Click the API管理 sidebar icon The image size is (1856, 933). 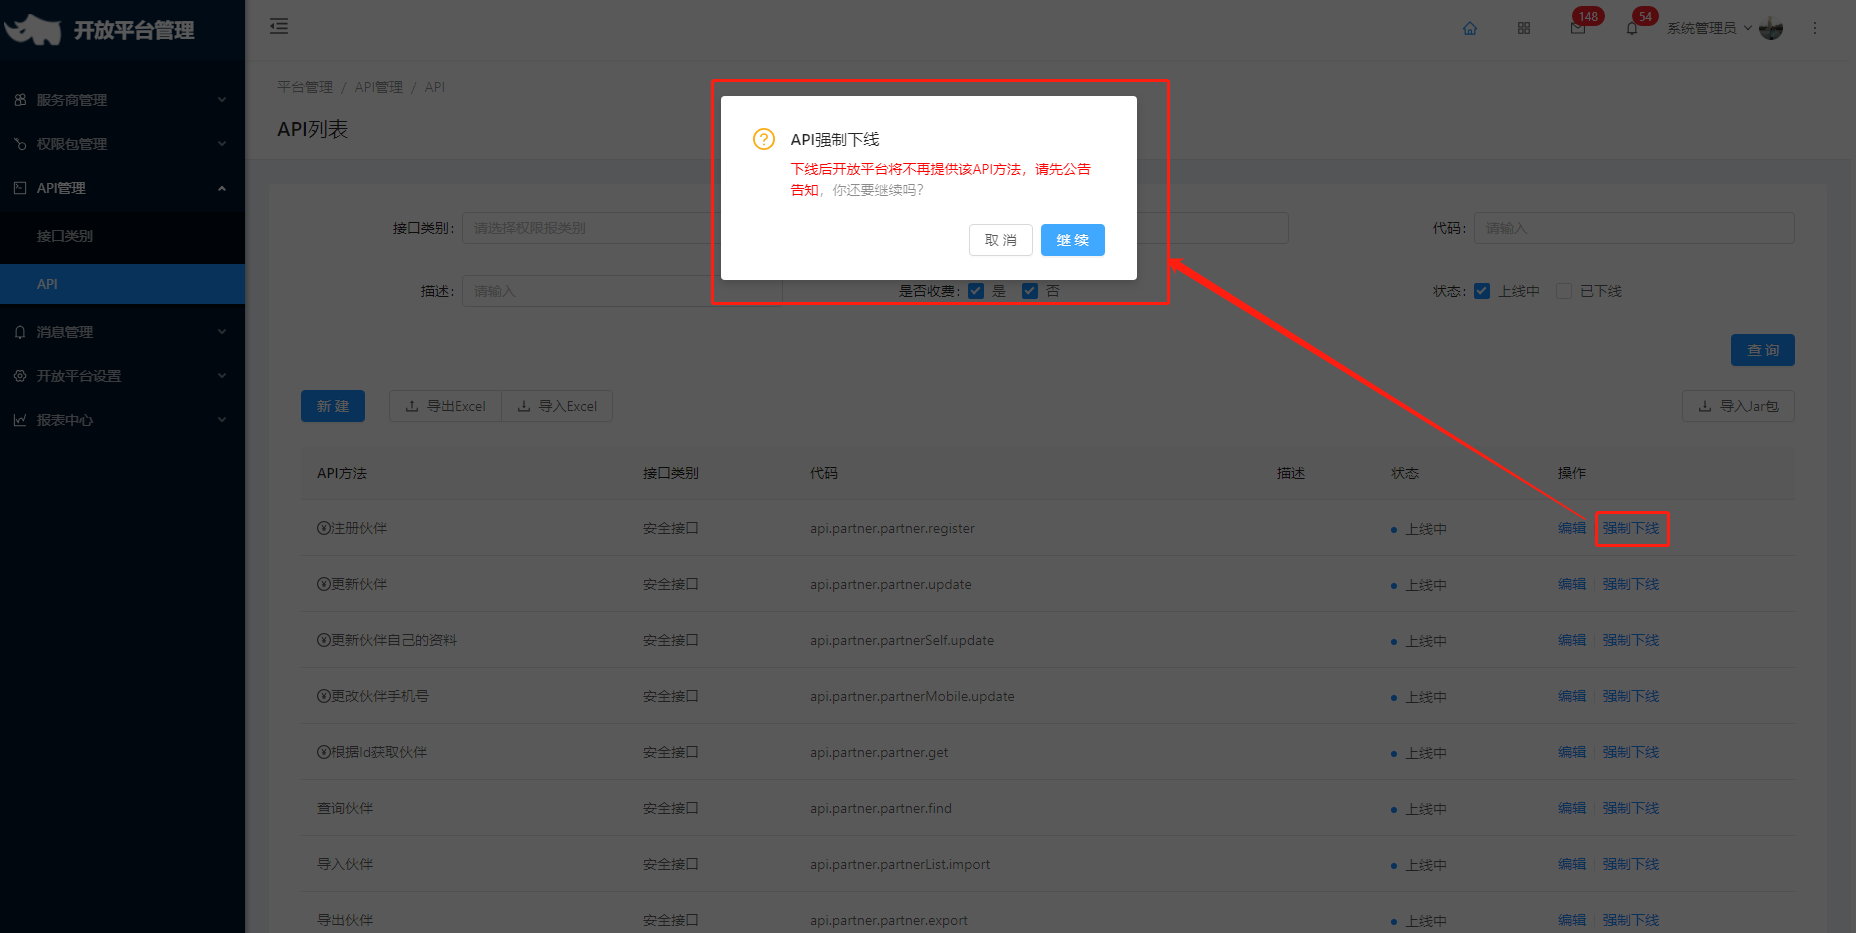20,188
